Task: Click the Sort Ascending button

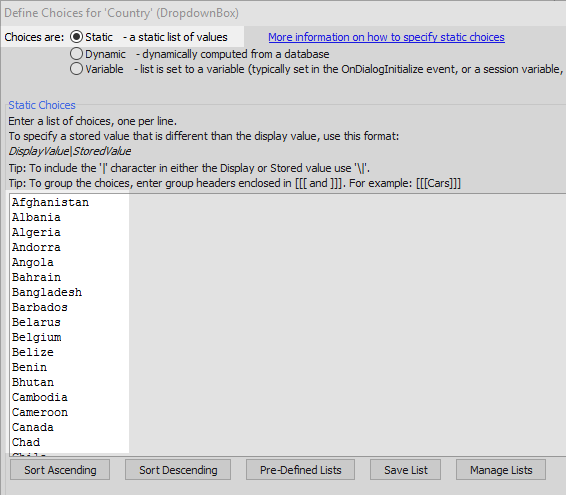Action: pos(60,470)
